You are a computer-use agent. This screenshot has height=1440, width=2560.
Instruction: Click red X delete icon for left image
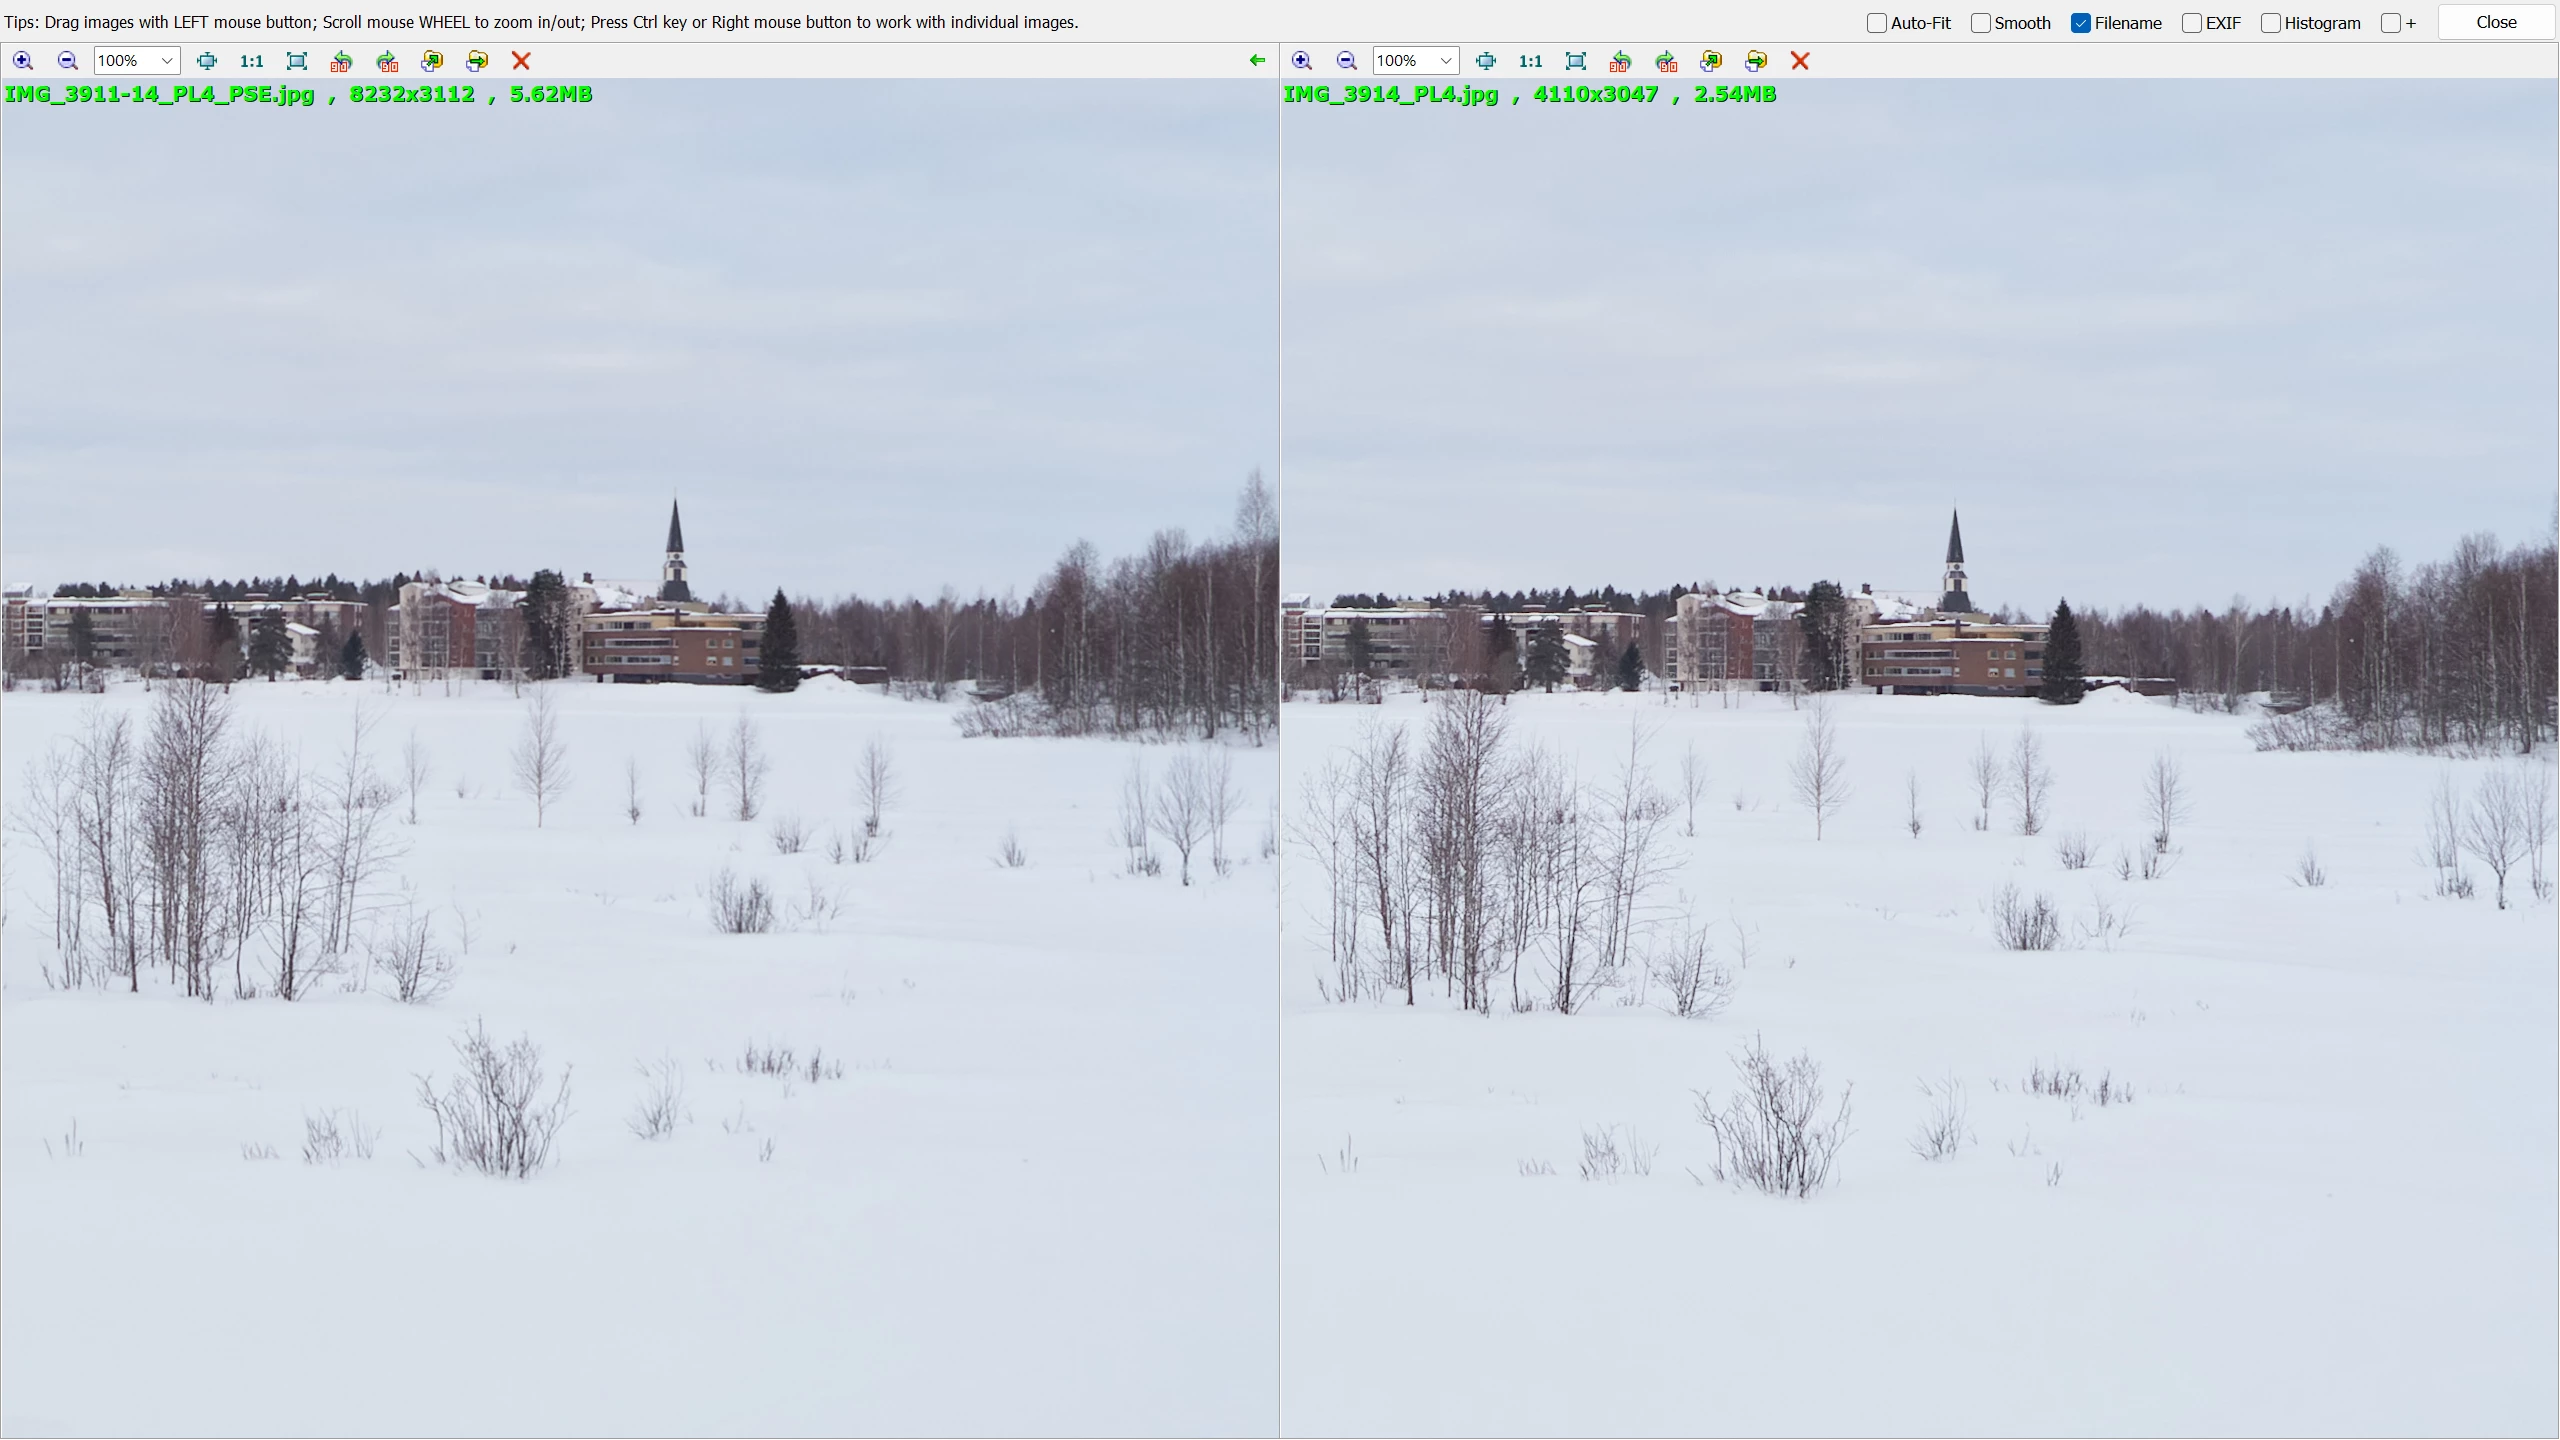521,61
